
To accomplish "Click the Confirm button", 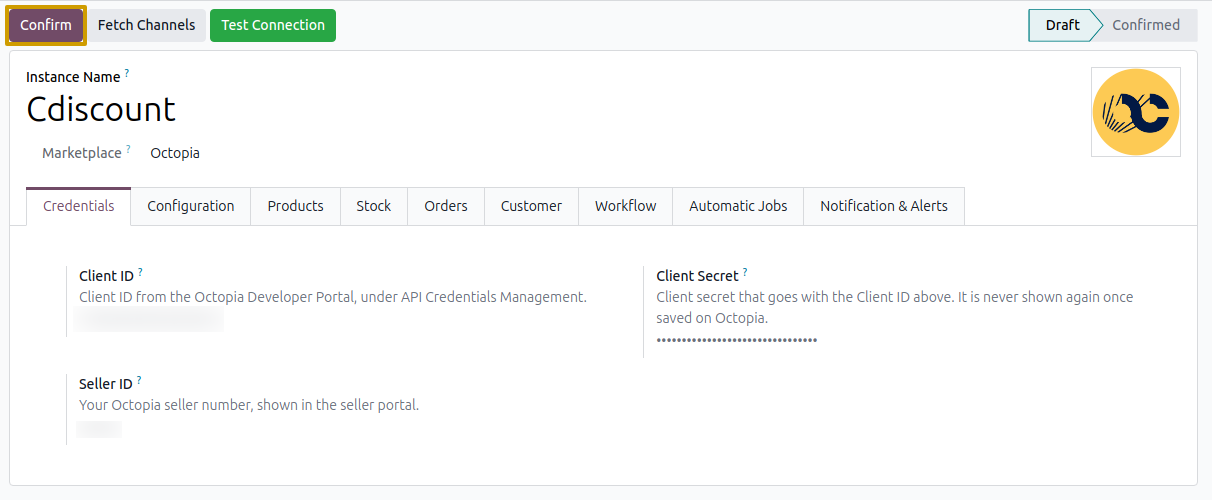I will [x=46, y=25].
